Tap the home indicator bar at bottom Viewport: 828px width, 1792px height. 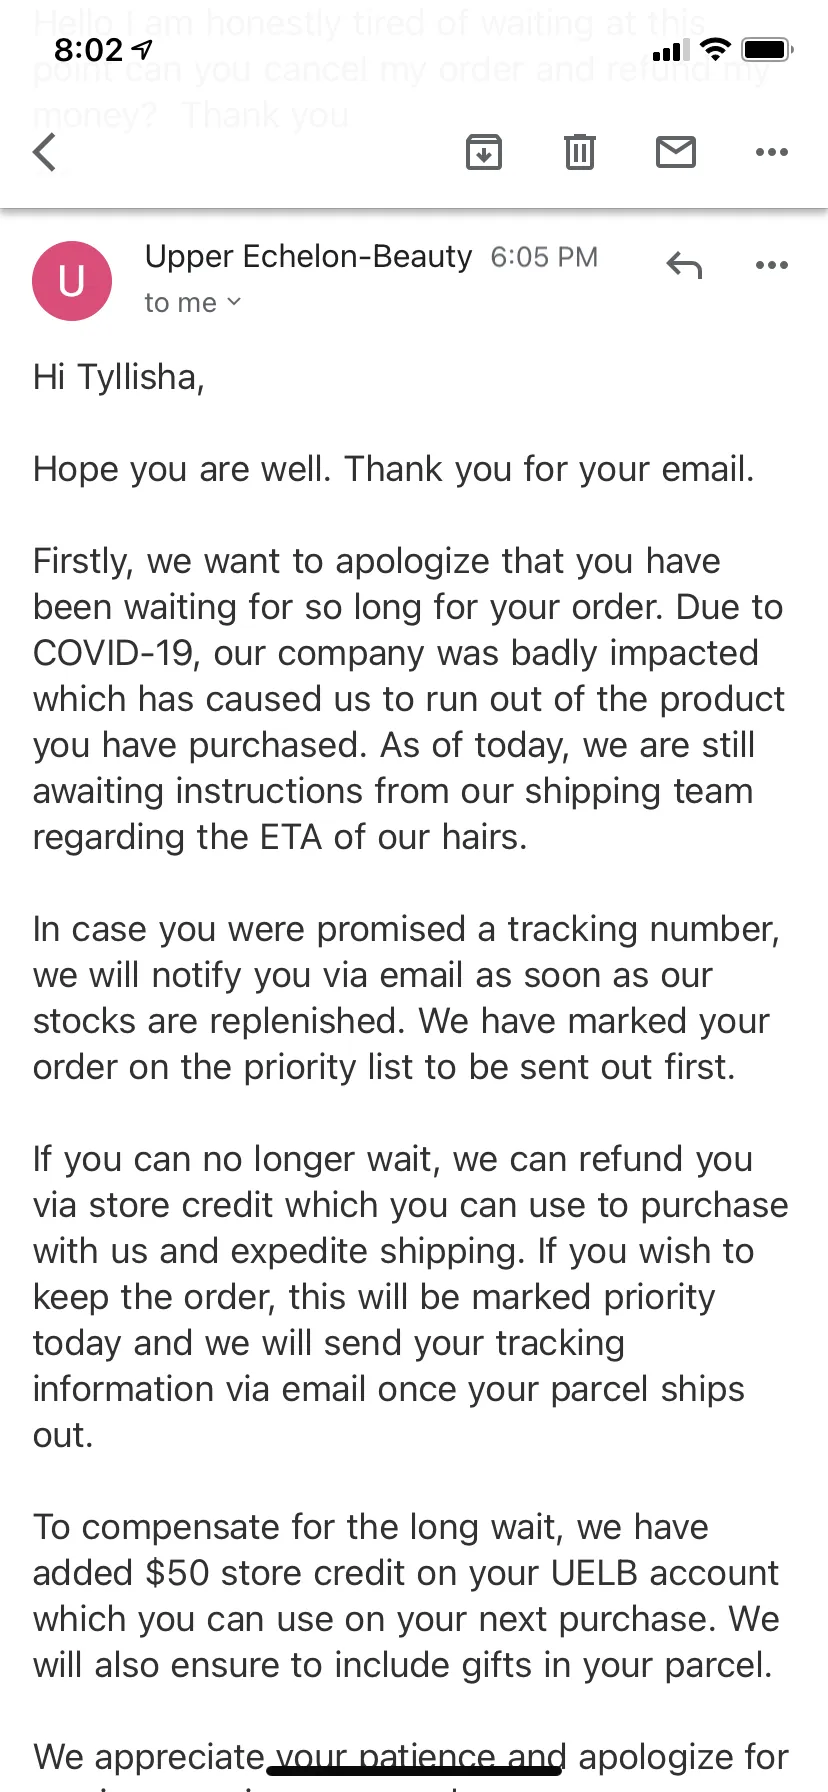pyautogui.click(x=414, y=1771)
